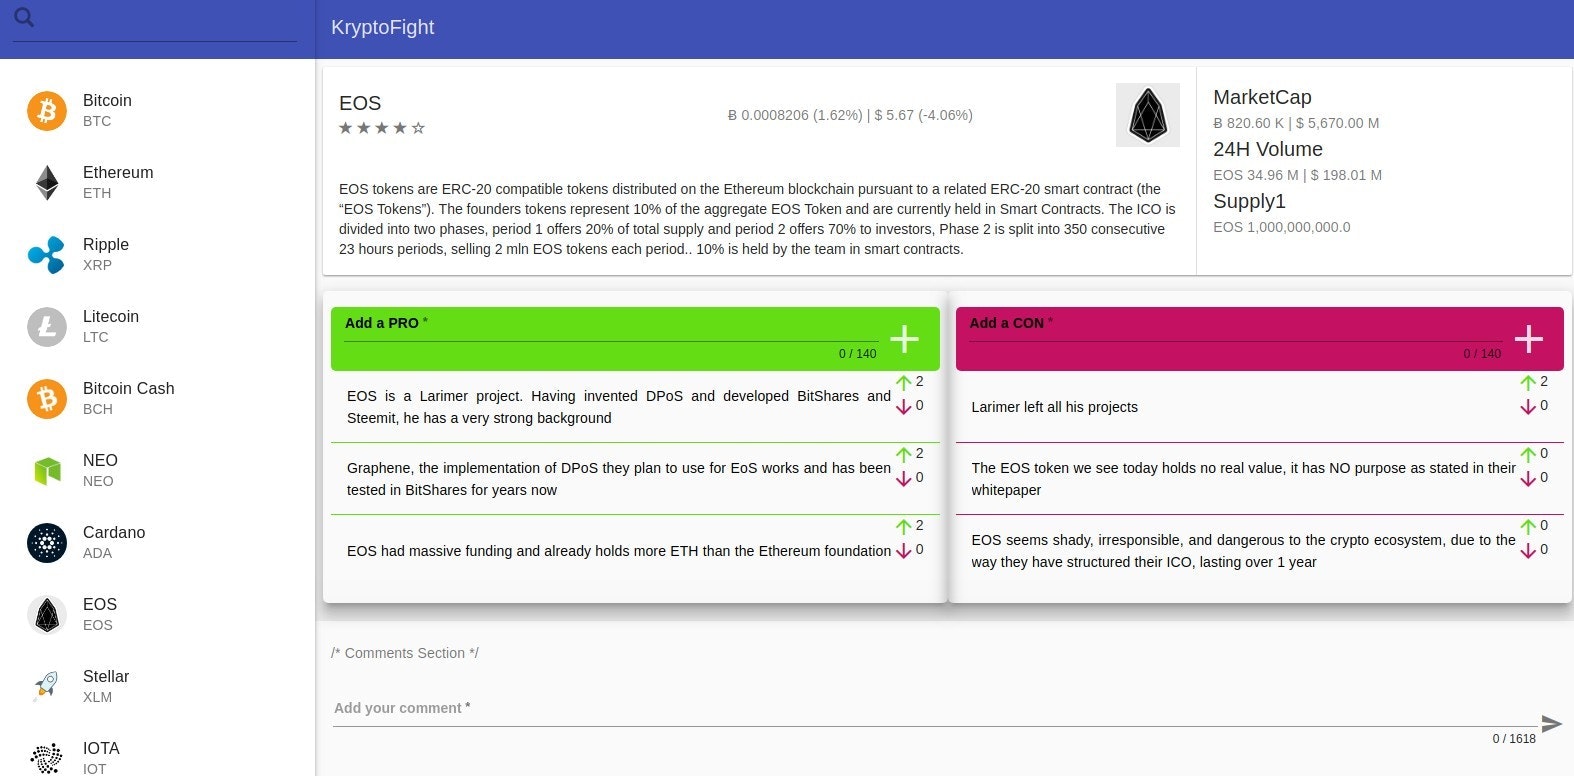The height and width of the screenshot is (776, 1574).
Task: Downvote 'Larimer left all his projects' CON
Action: (1528, 406)
